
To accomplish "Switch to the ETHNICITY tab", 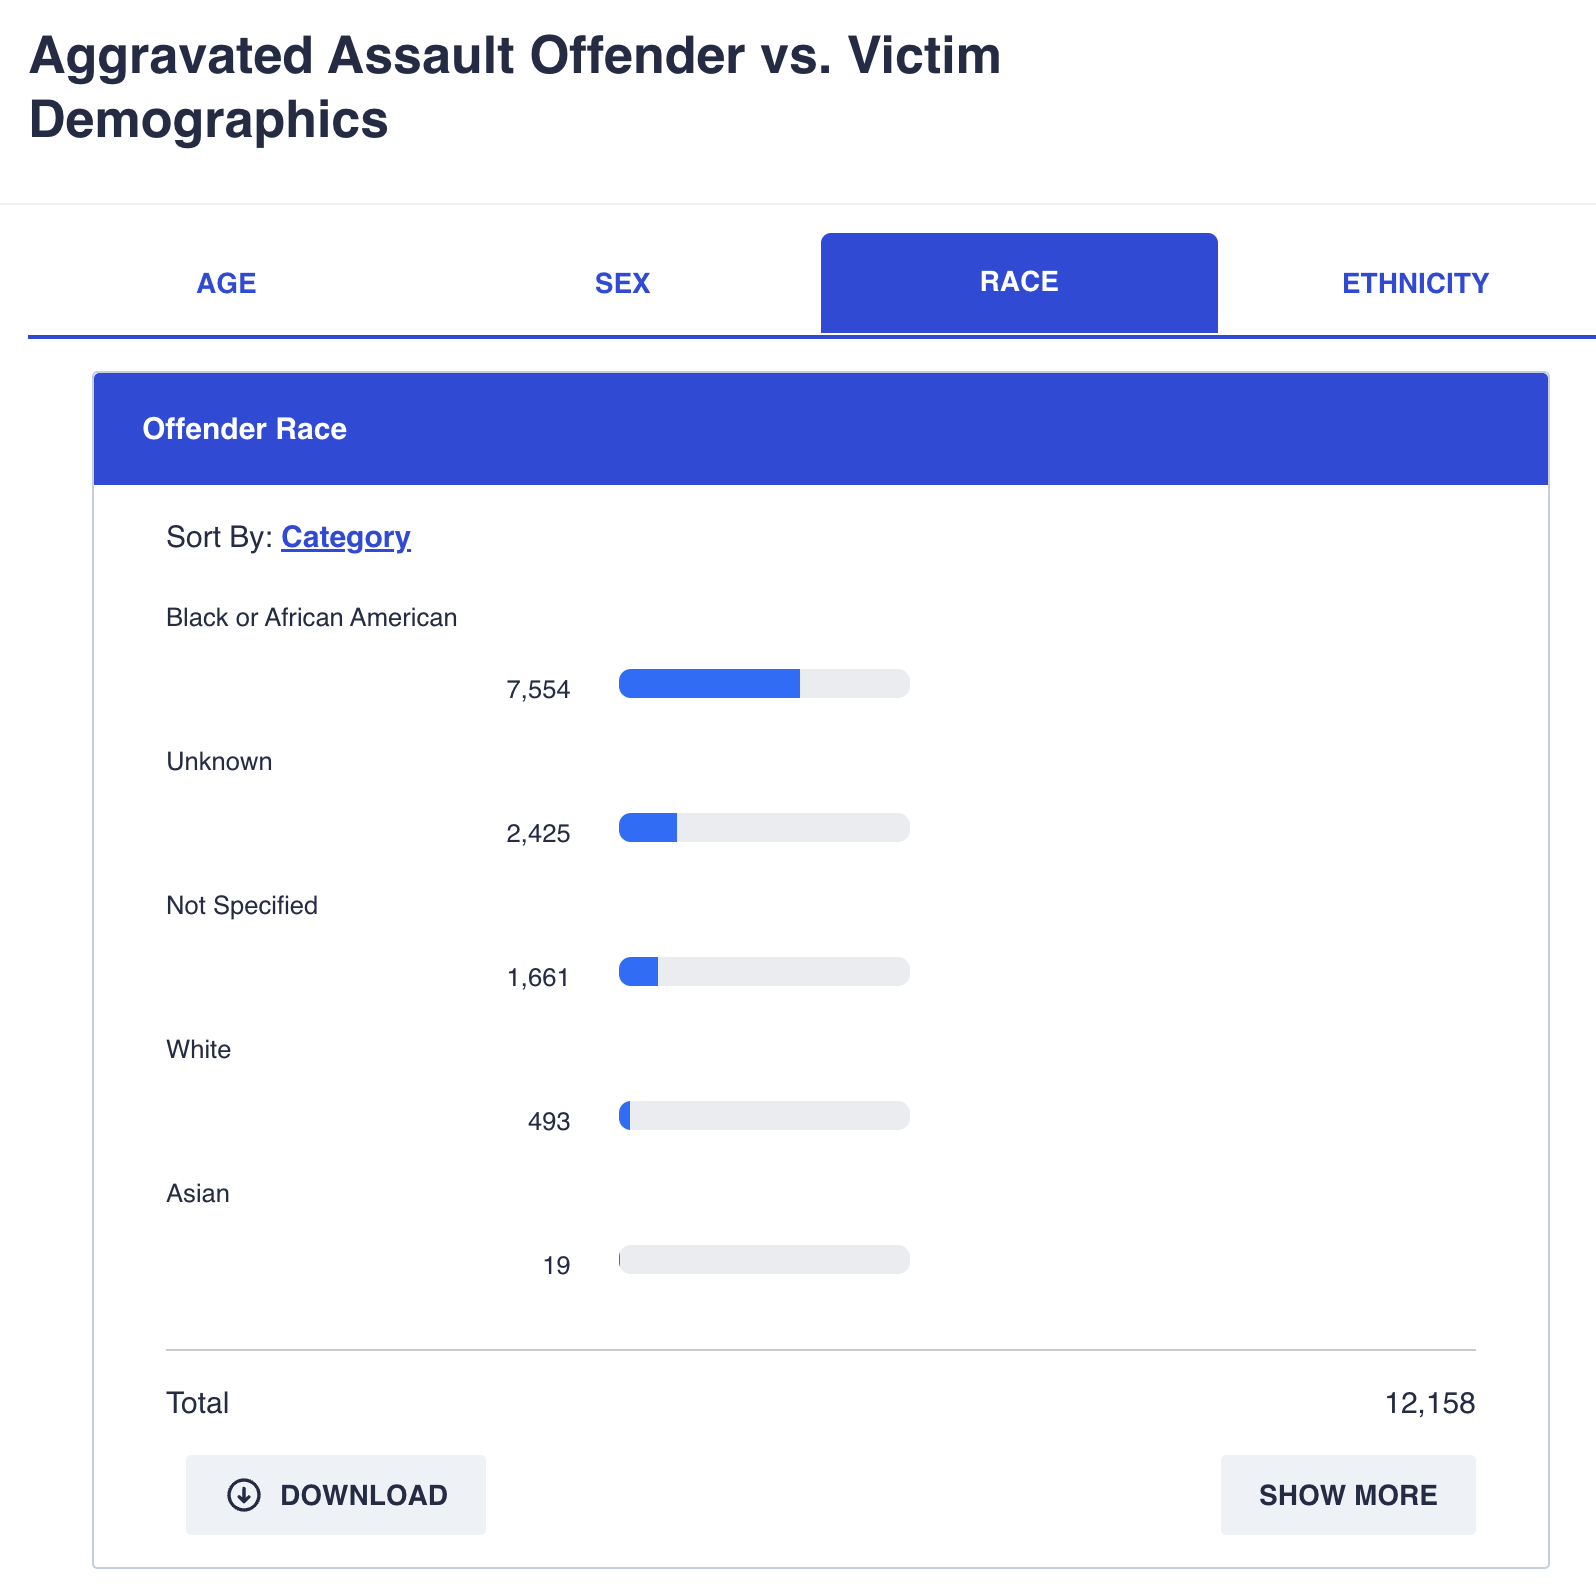I will 1415,284.
